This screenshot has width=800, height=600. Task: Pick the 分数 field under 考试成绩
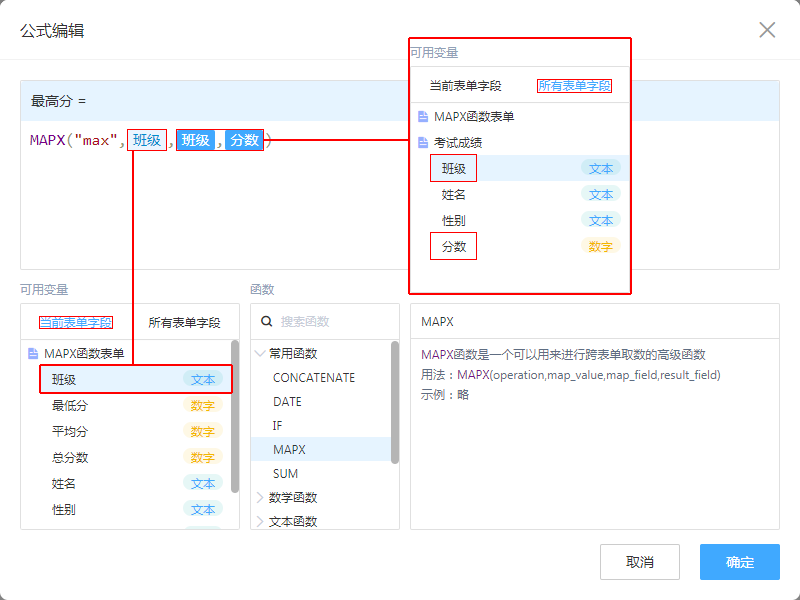(x=454, y=246)
